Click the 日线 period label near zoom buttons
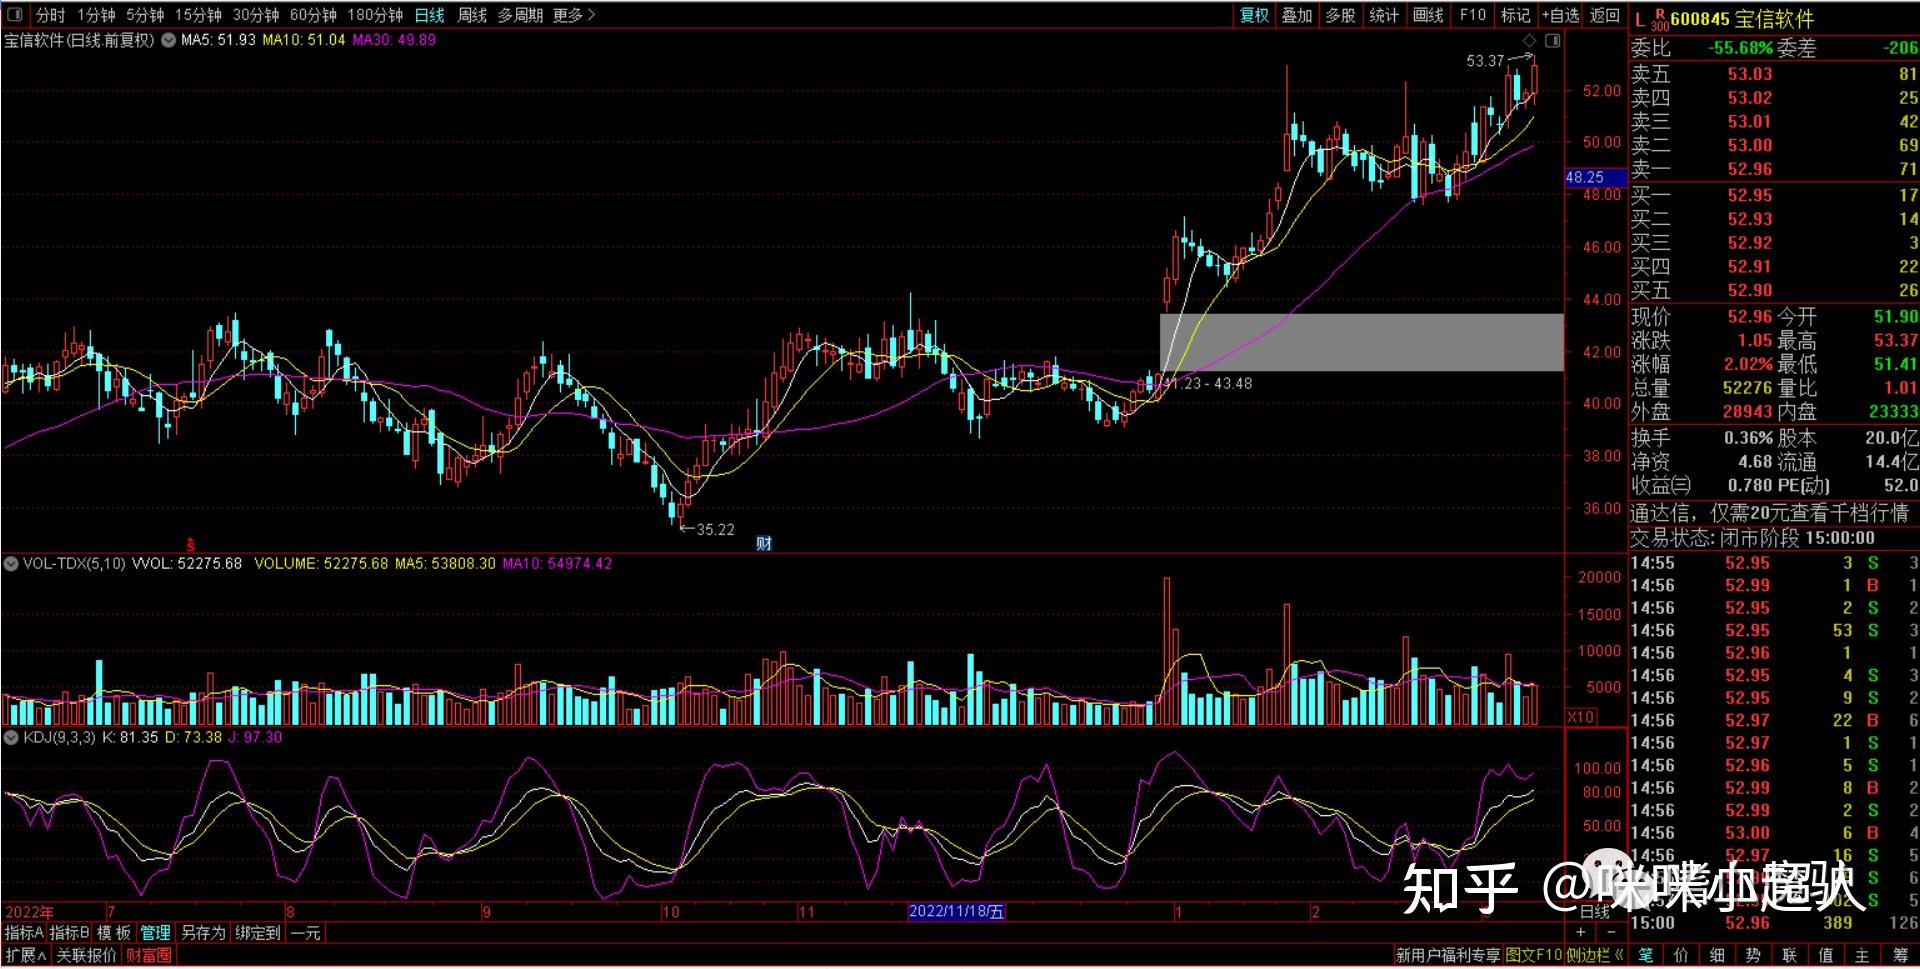 pos(1595,912)
